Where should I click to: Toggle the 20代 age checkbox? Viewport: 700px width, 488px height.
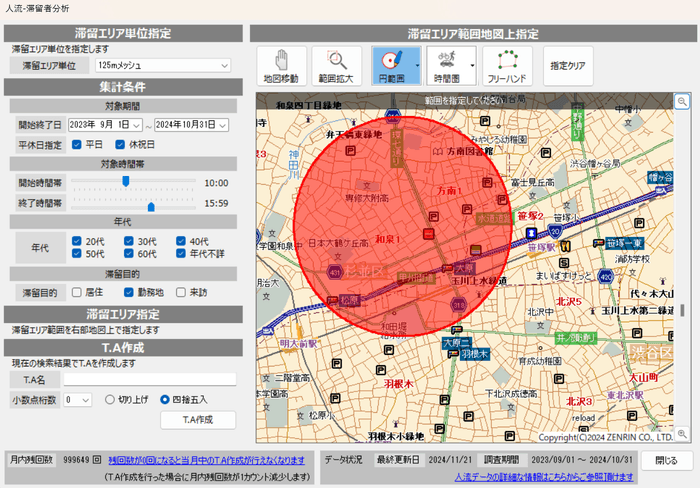pos(78,241)
